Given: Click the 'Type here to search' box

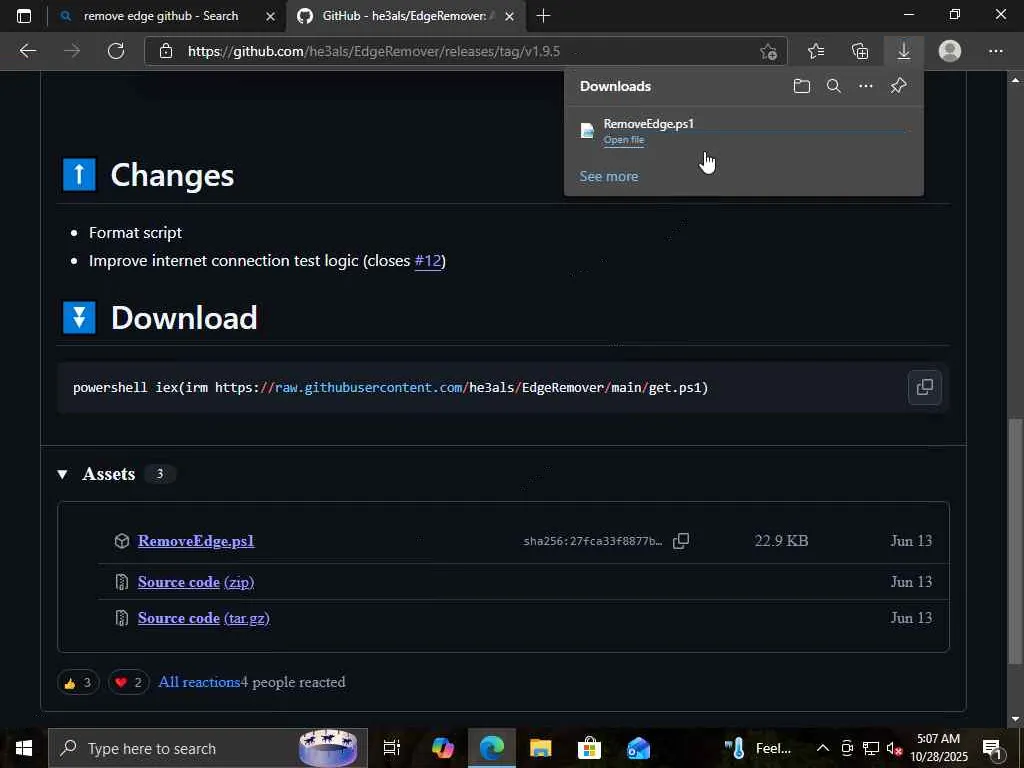Looking at the screenshot, I should [208, 748].
